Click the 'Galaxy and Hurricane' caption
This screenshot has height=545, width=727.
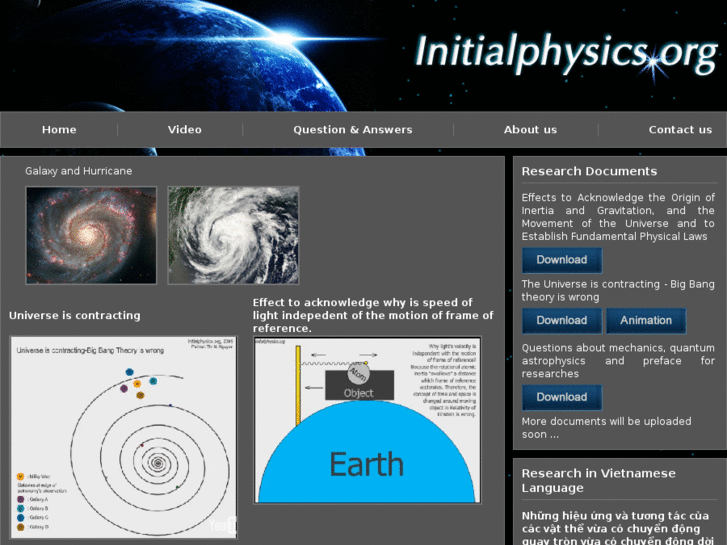(x=78, y=171)
